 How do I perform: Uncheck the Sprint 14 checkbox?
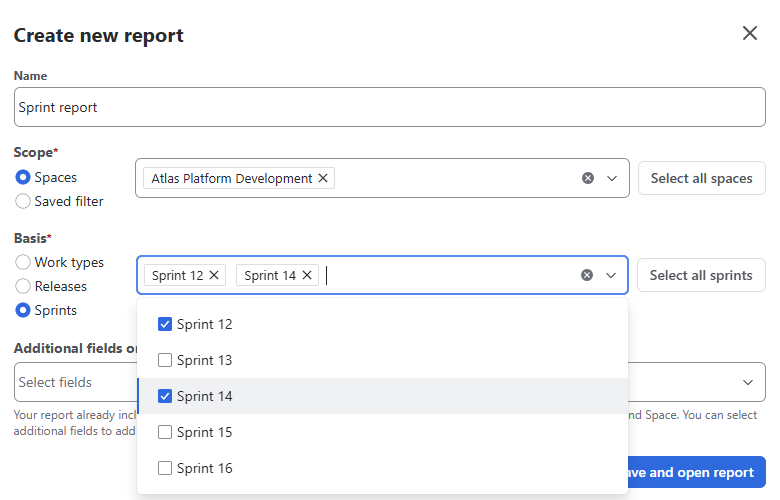(166, 396)
